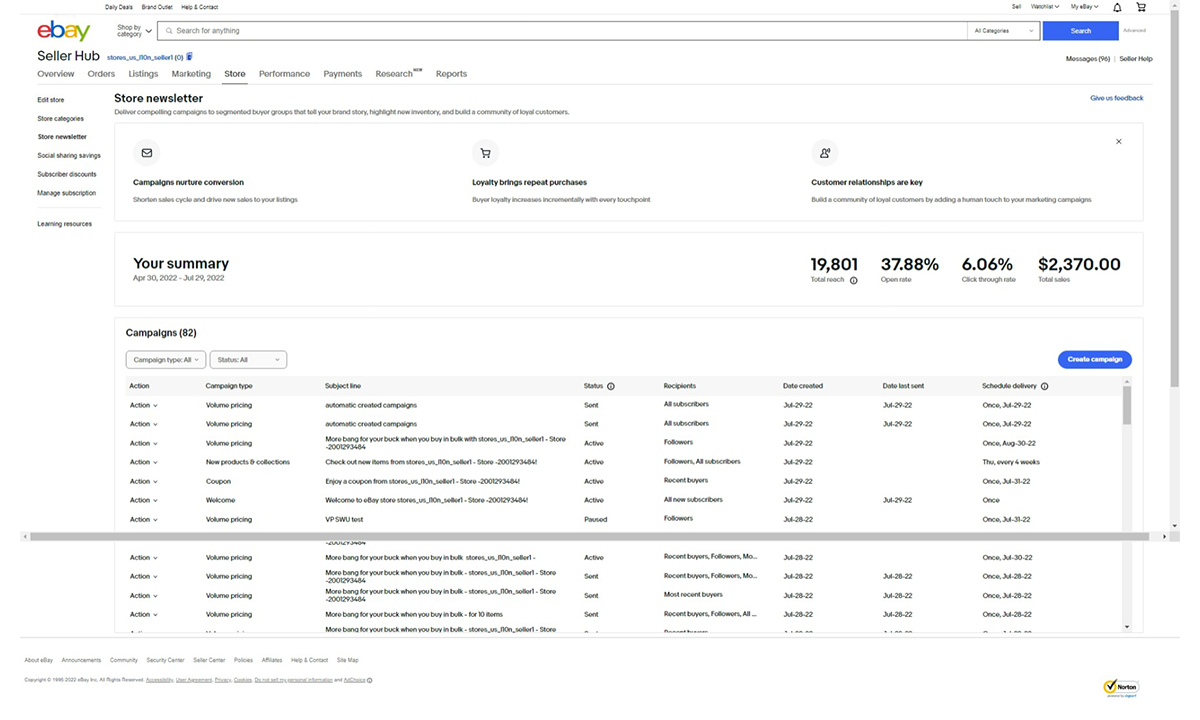Click the Create campaign button
Image resolution: width=1200 pixels, height=720 pixels.
[1094, 359]
